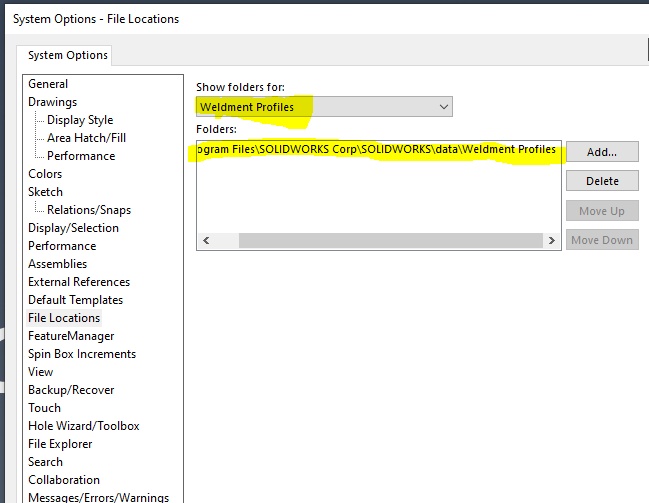Click the folders list right scroll arrow
649x503 pixels.
click(551, 241)
